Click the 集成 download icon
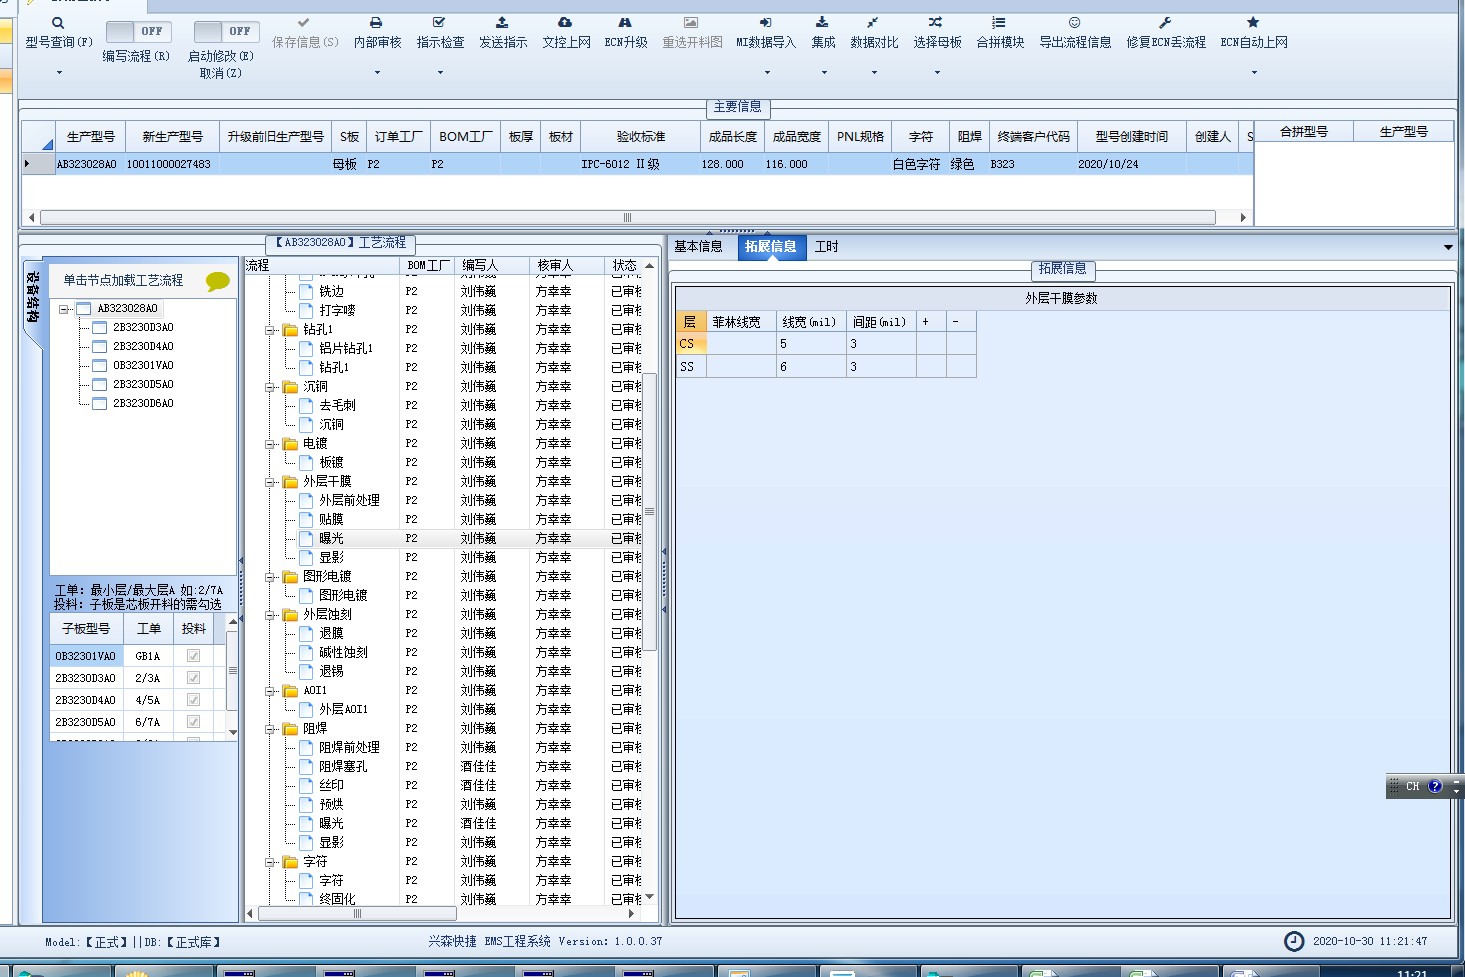This screenshot has width=1465, height=977. pyautogui.click(x=822, y=22)
